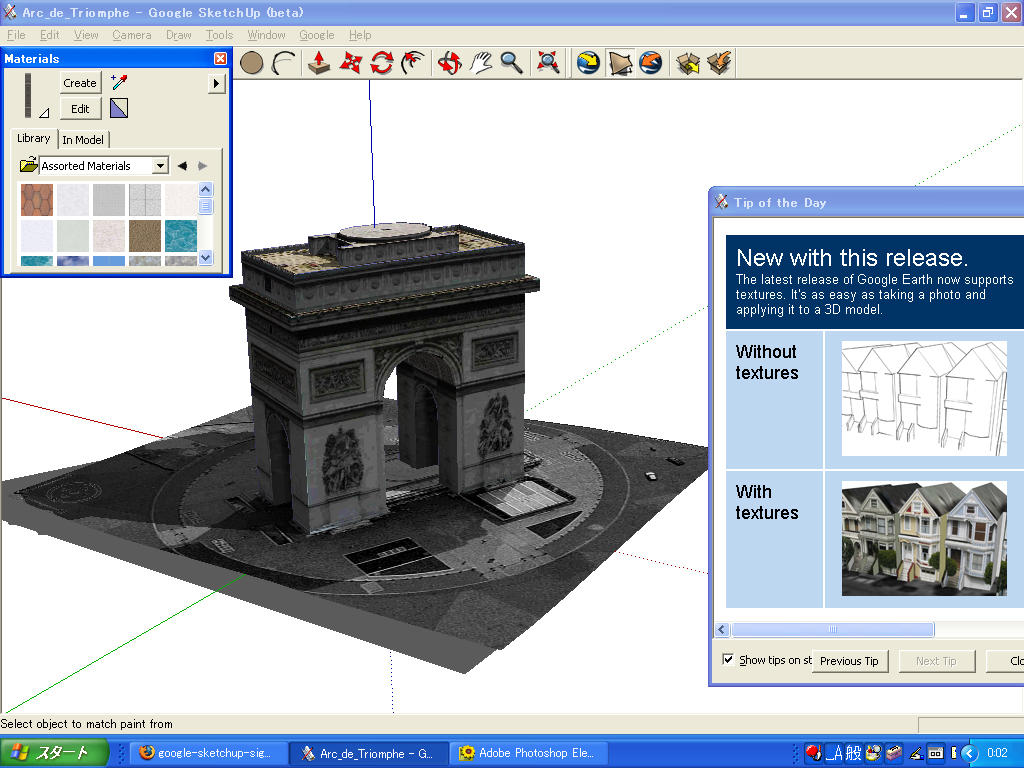The width and height of the screenshot is (1024, 768).
Task: Open the materials library folder icon
Action: pos(28,165)
